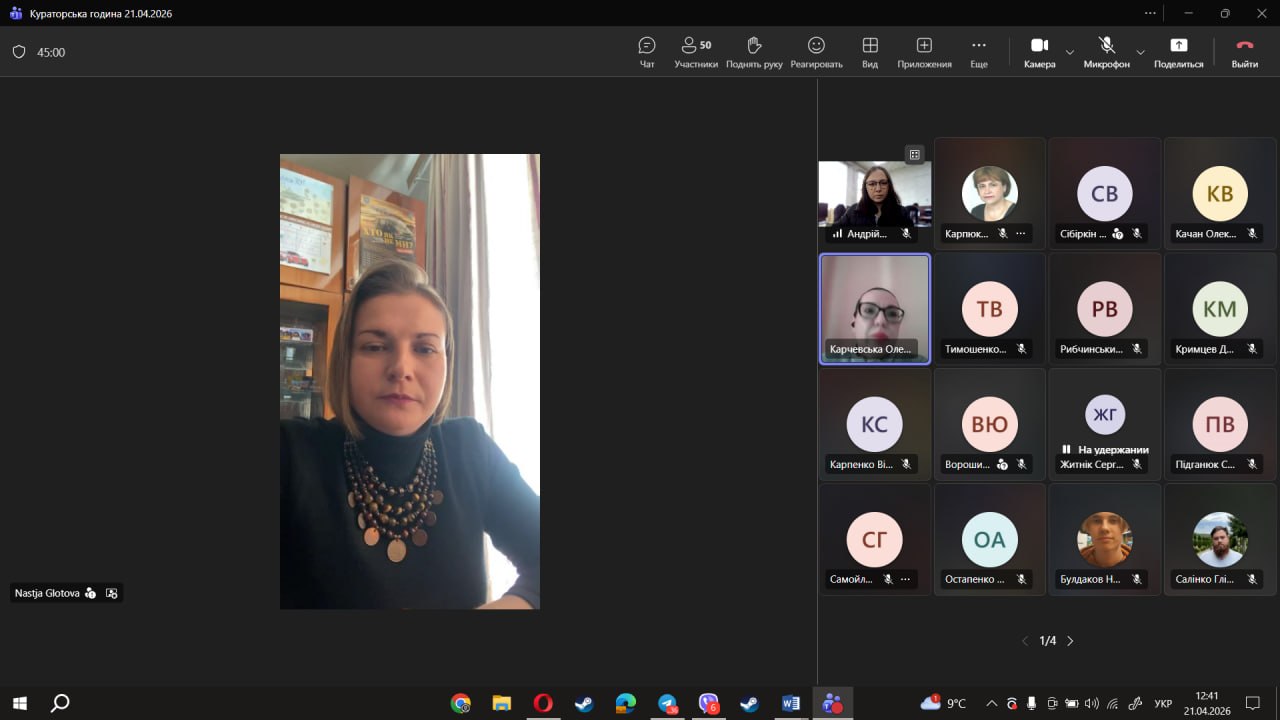This screenshot has height=720, width=1280.
Task: Show the Участники list
Action: (696, 52)
